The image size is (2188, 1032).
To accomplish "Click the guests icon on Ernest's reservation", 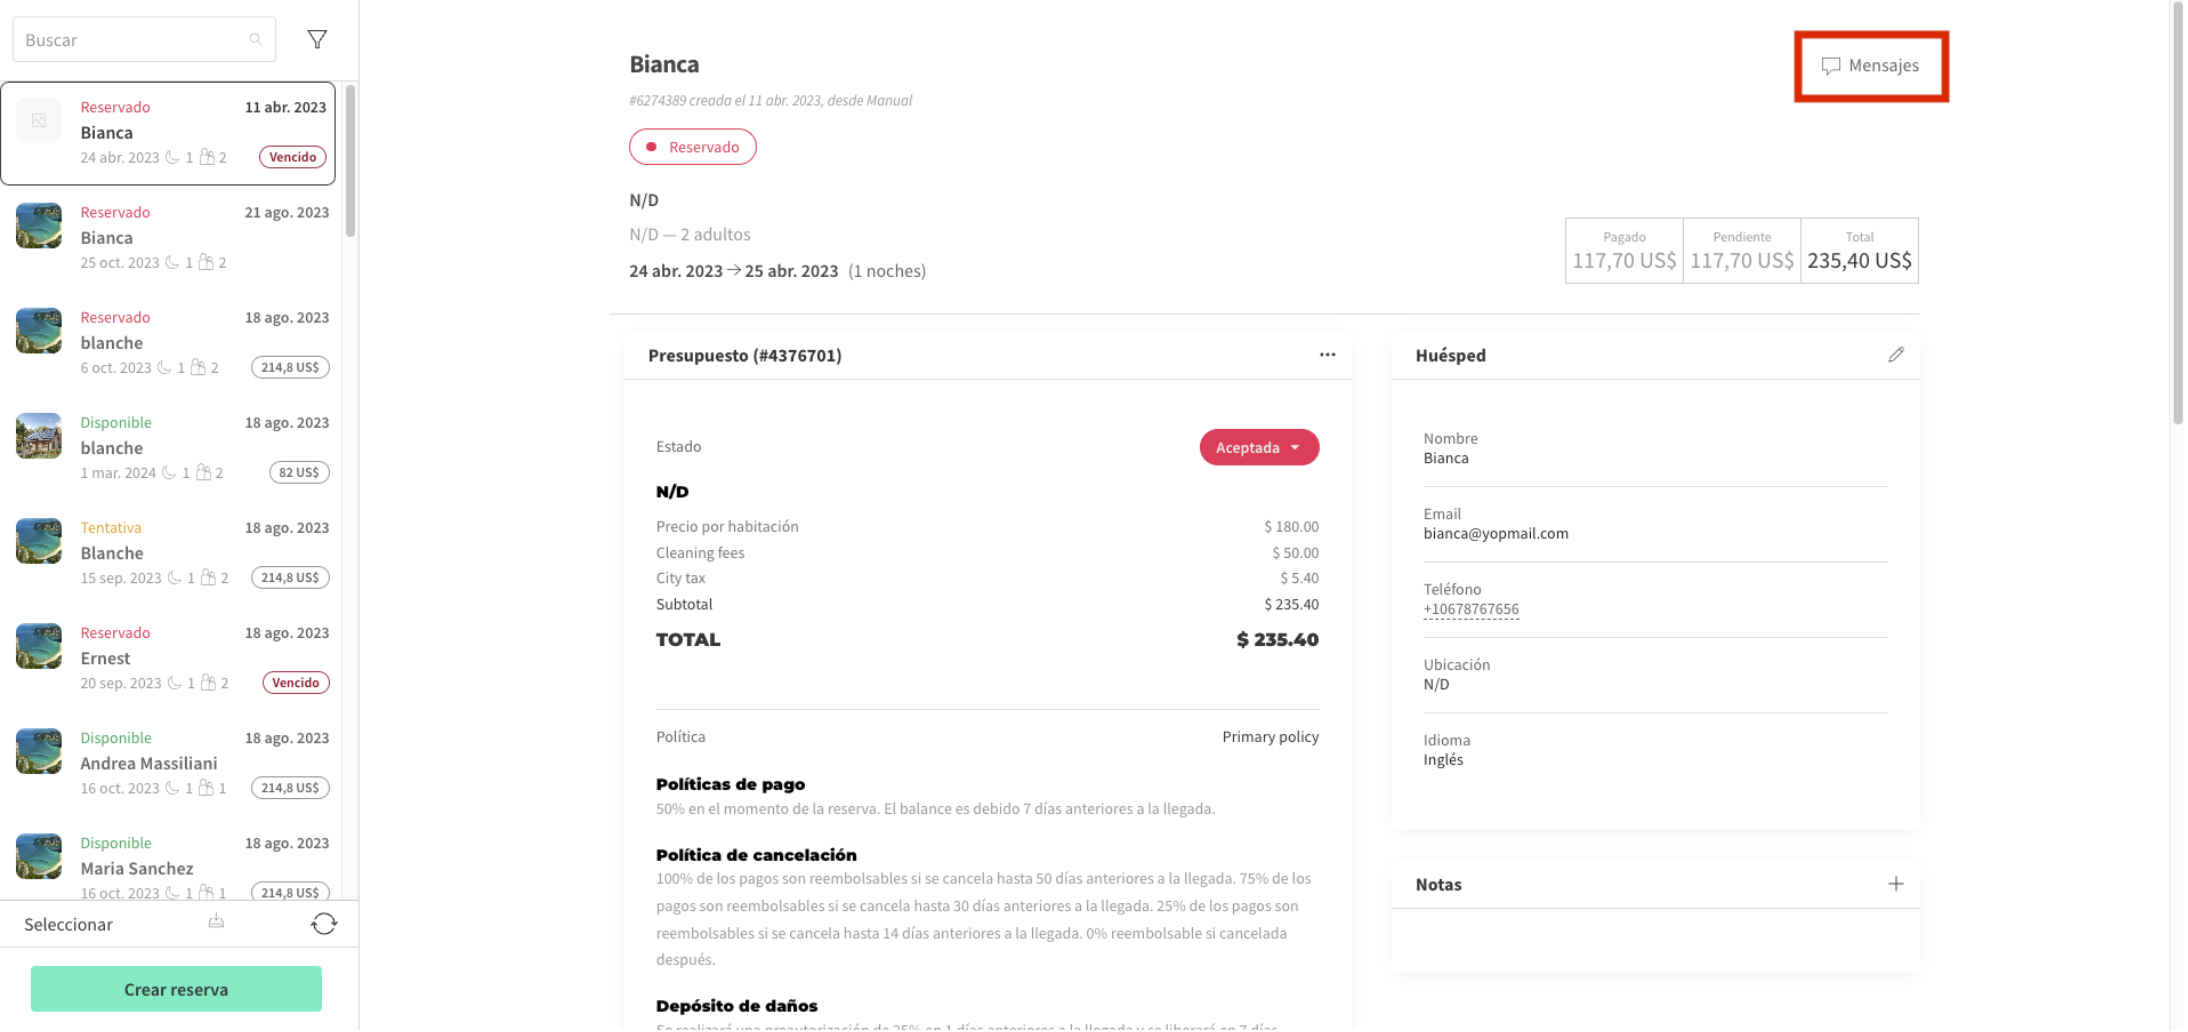I will coord(209,683).
